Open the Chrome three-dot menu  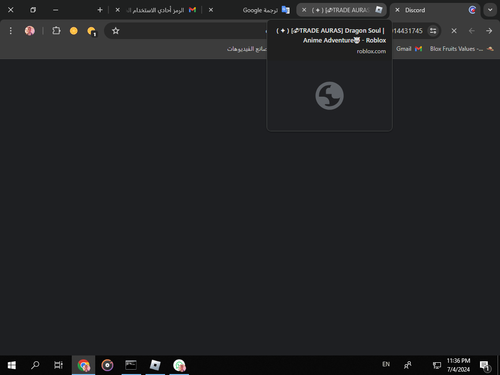(11, 31)
